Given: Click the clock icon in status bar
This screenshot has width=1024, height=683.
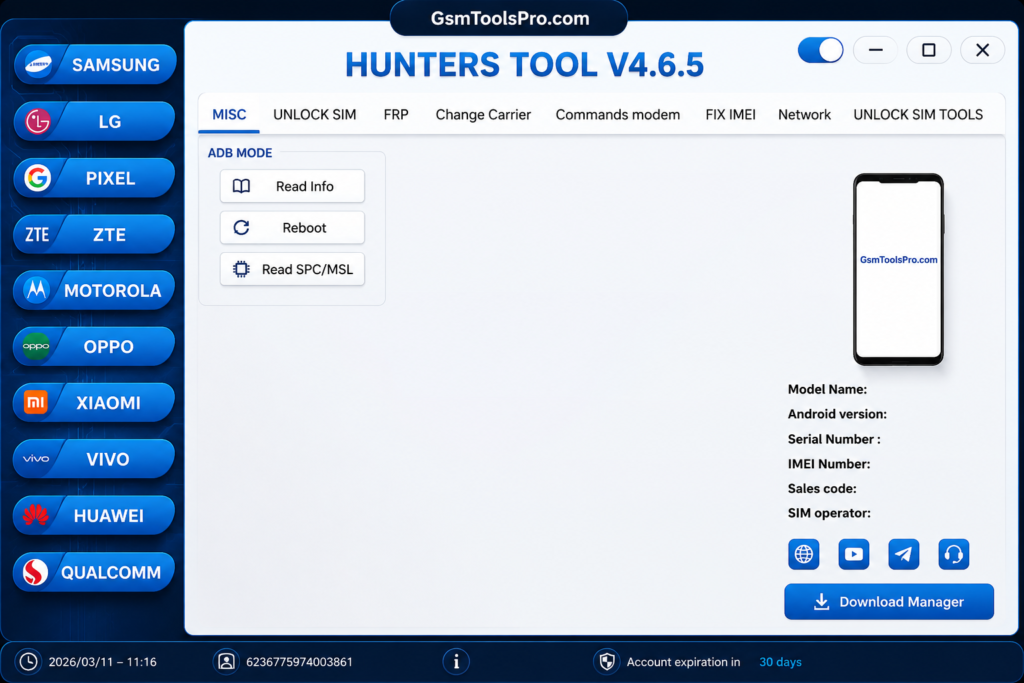Looking at the screenshot, I should [x=28, y=661].
